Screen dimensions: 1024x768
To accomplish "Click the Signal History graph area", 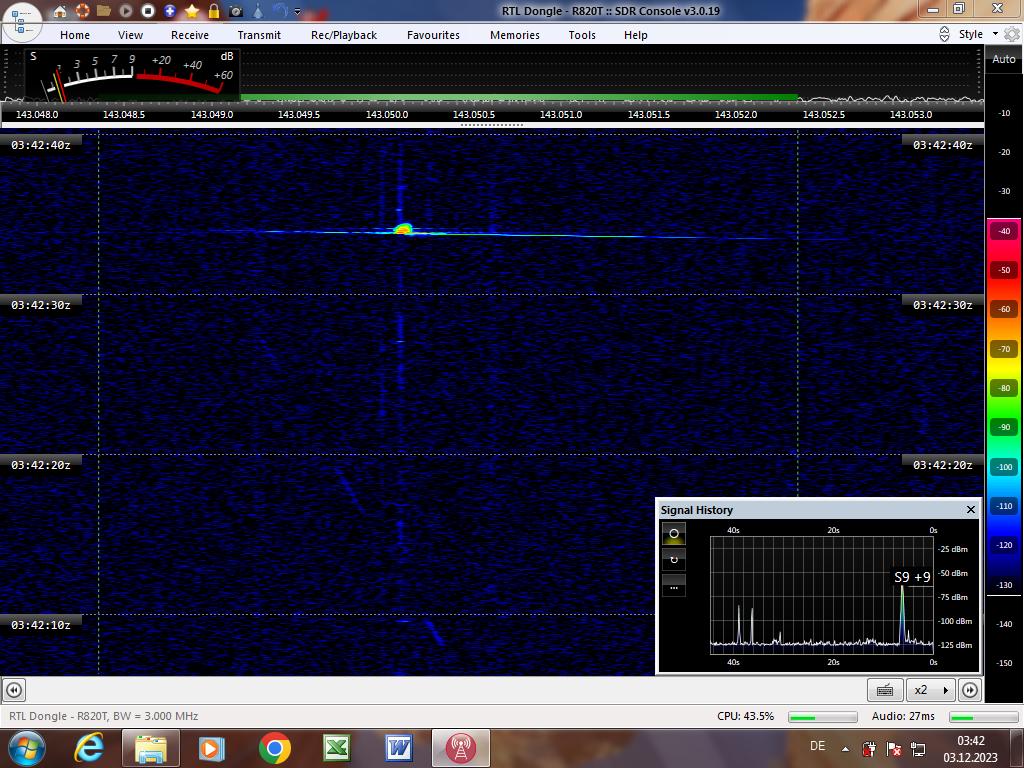I will [x=822, y=595].
